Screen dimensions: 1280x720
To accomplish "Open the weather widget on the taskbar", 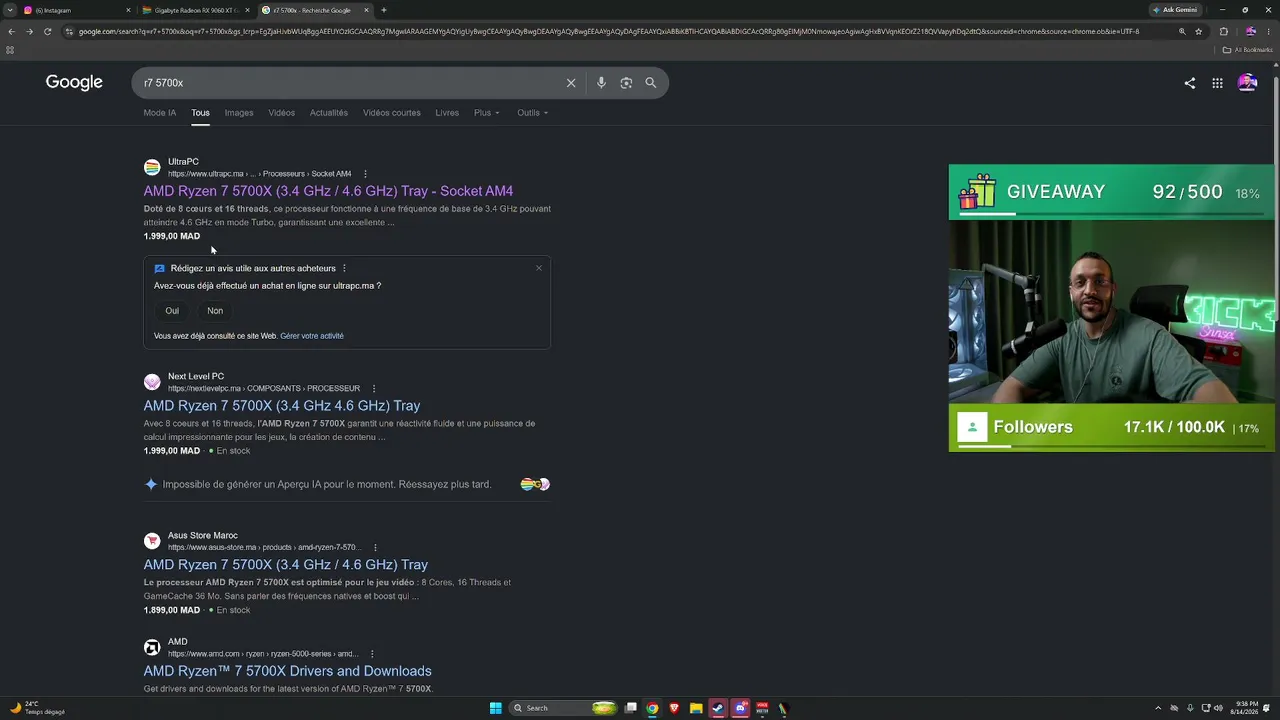I will coord(38,708).
